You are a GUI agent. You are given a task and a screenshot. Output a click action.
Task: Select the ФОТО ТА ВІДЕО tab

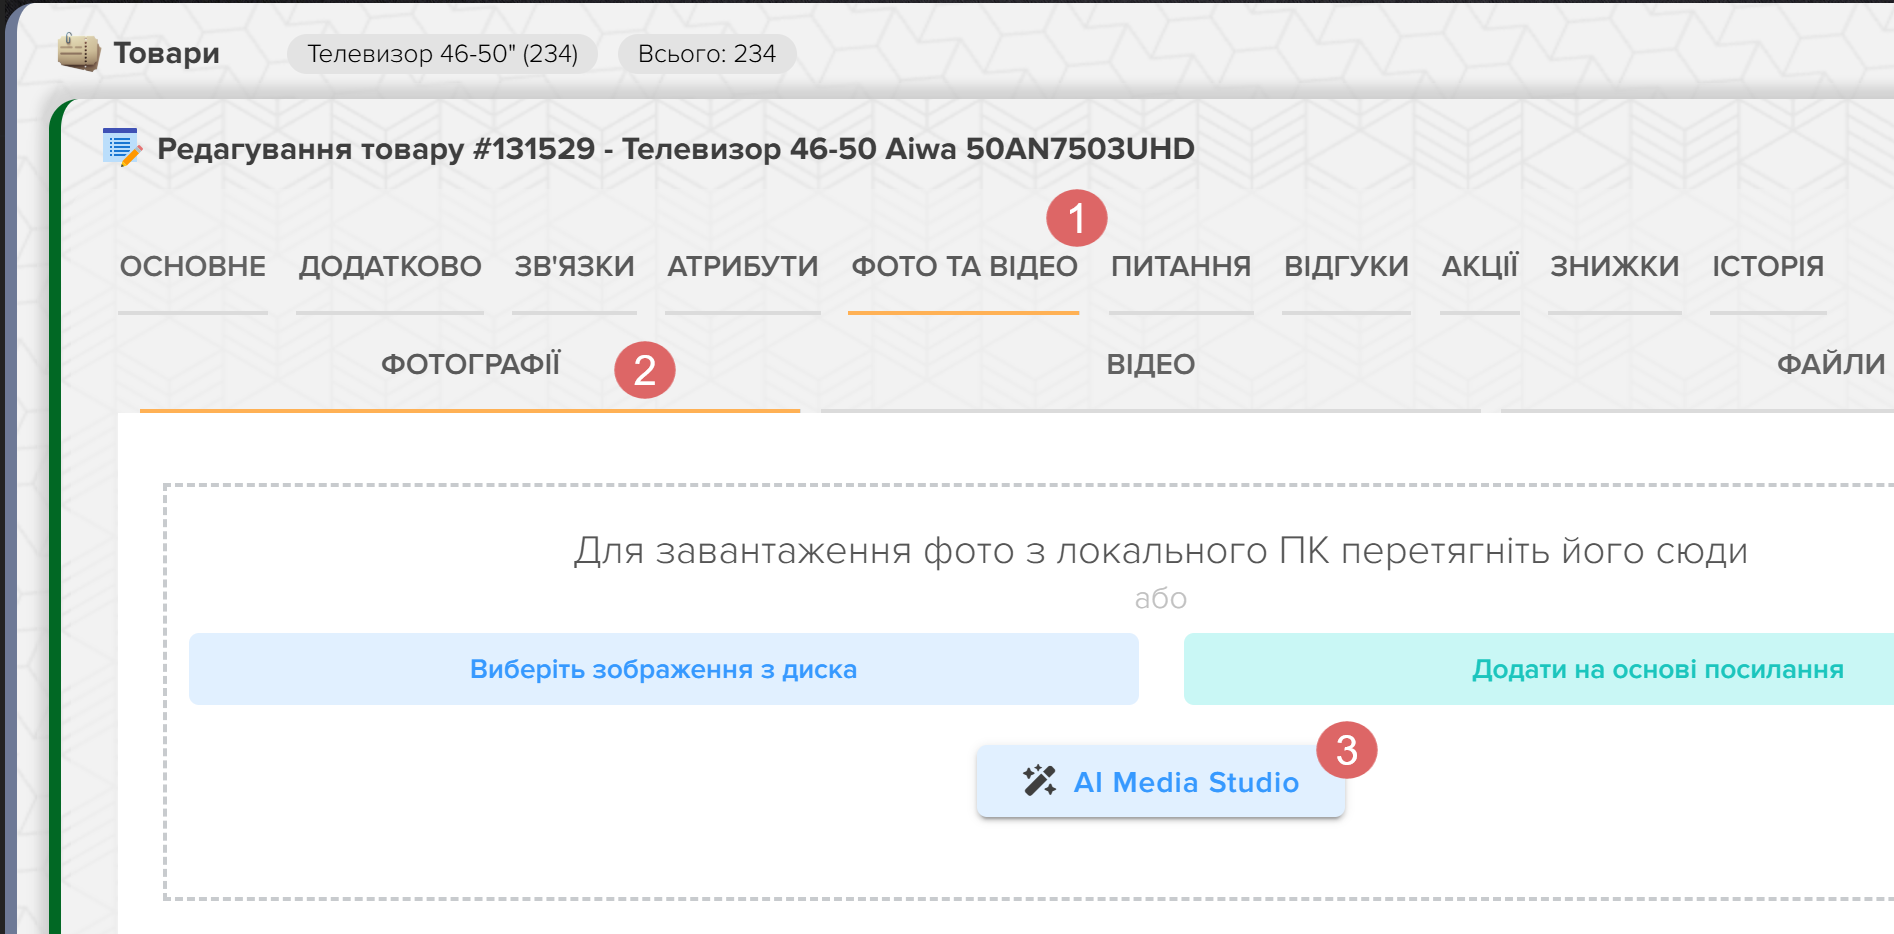(964, 266)
